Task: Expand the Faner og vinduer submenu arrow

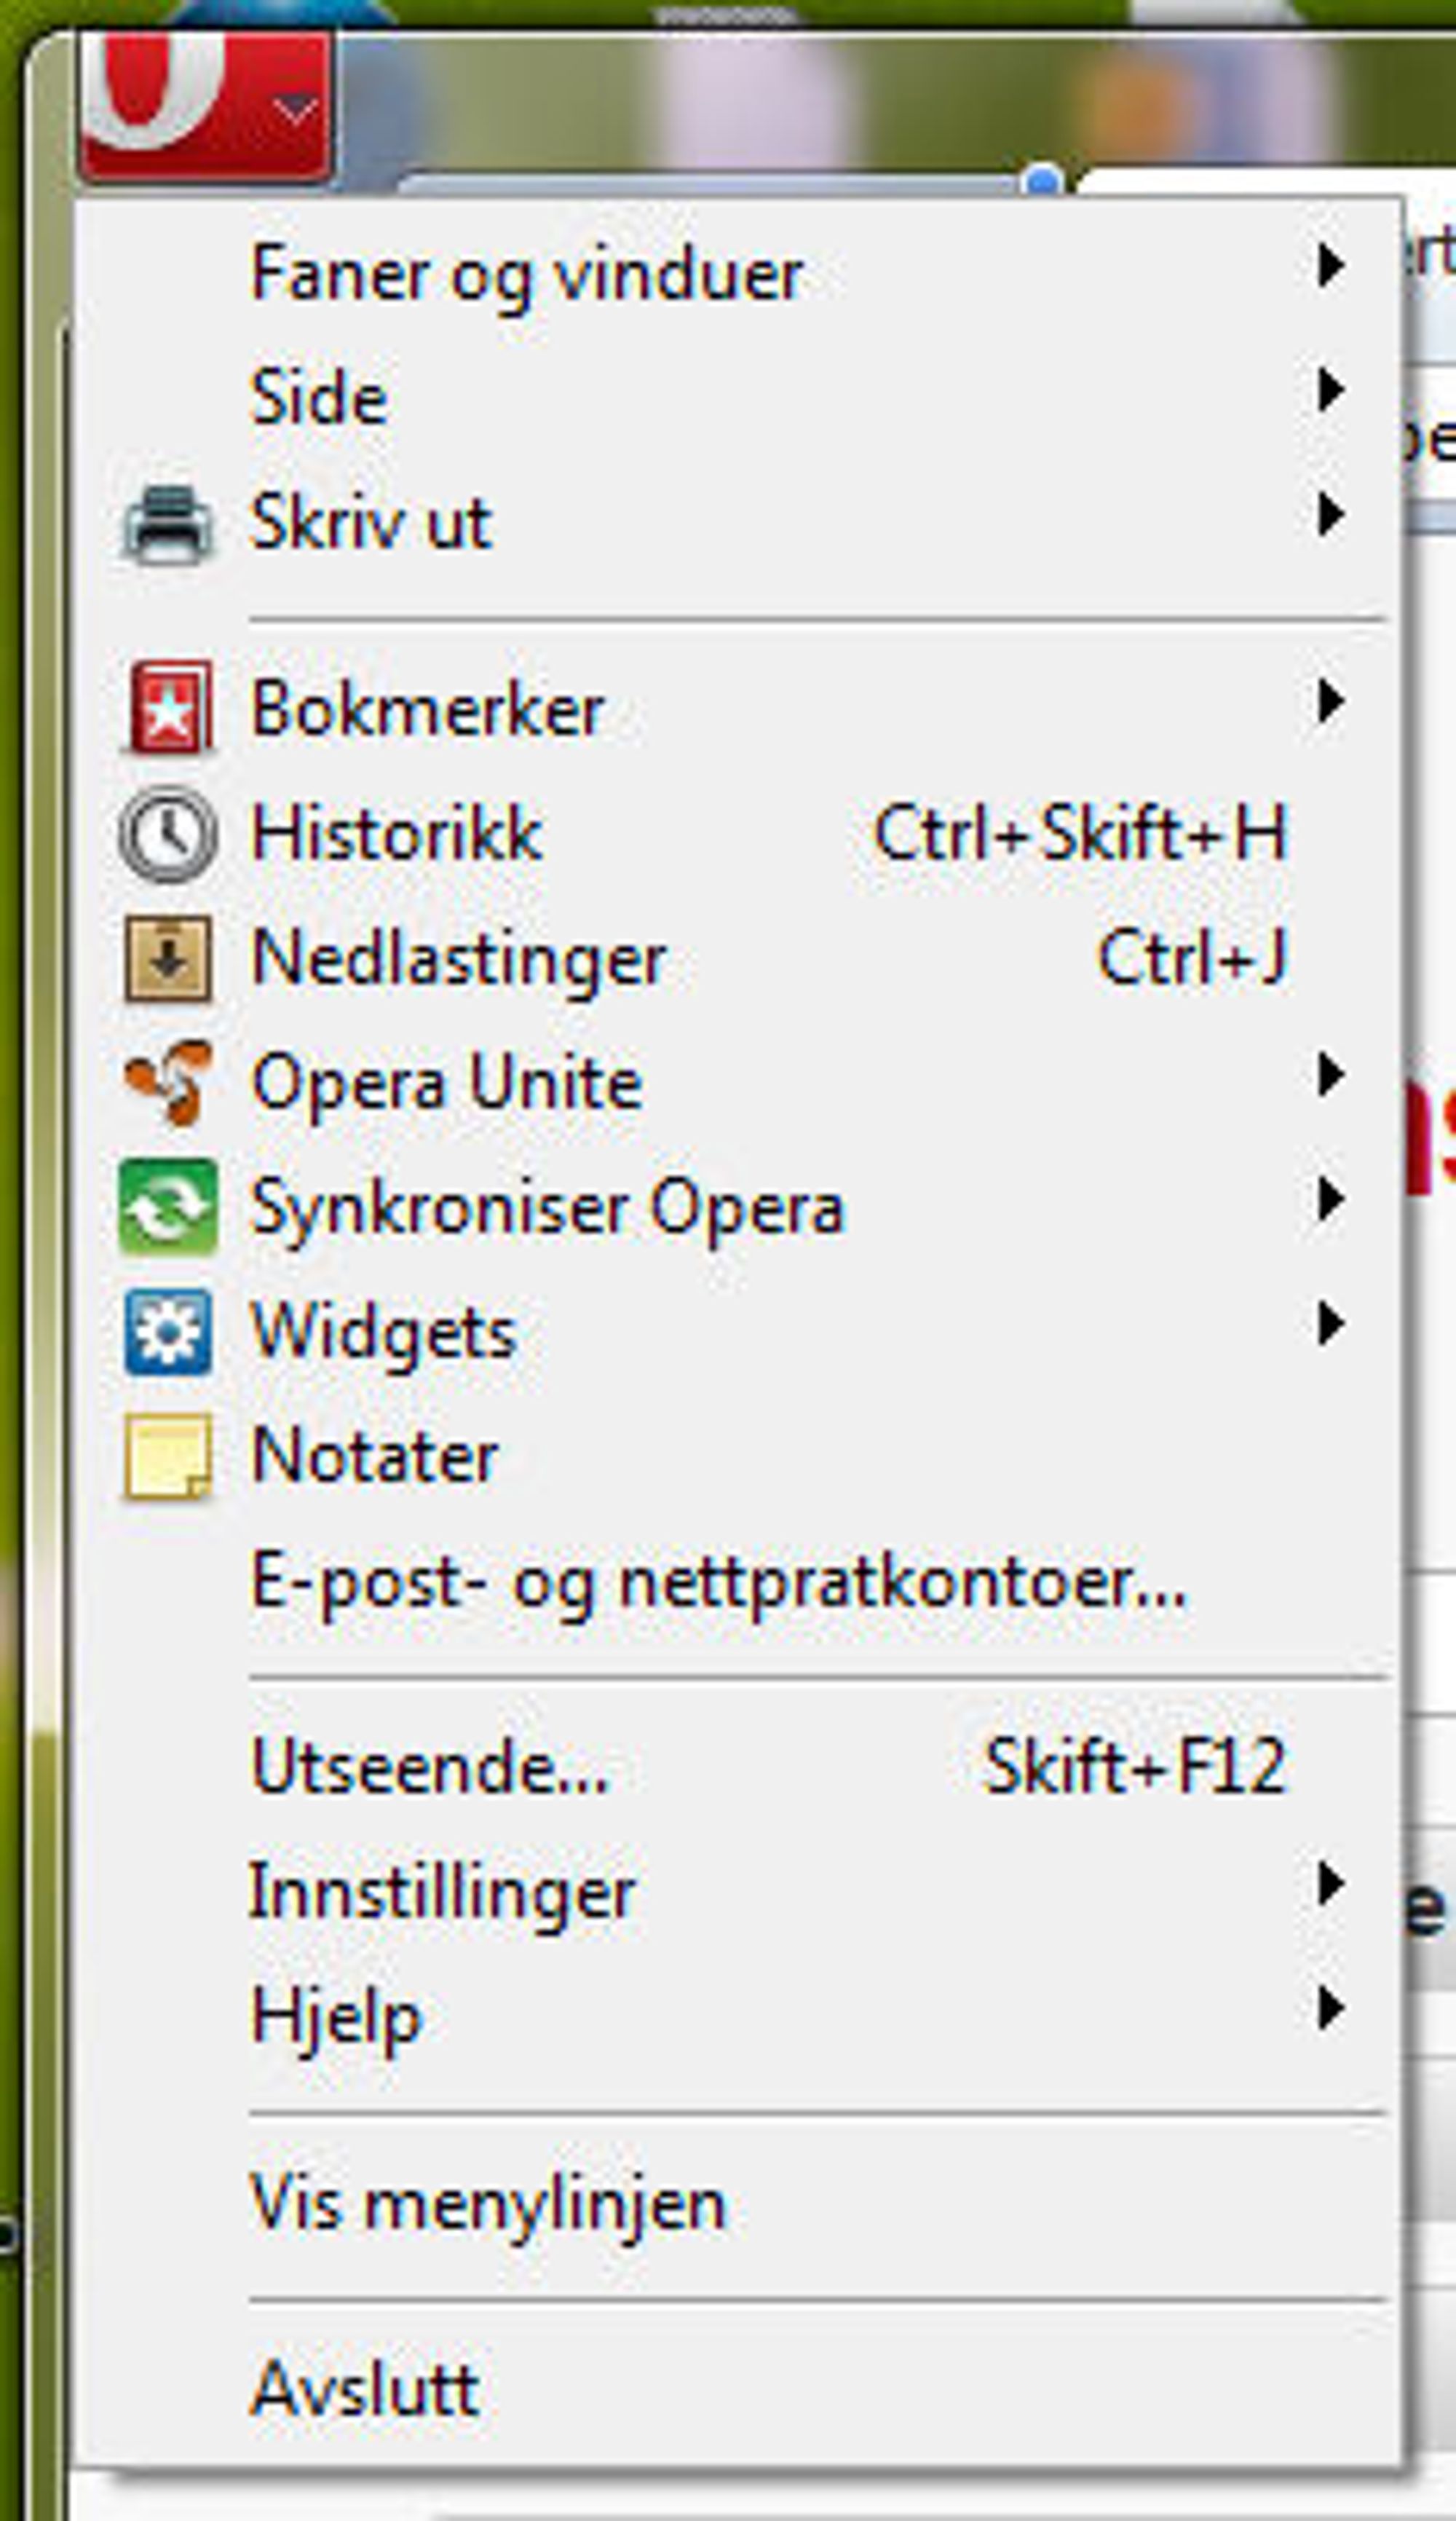Action: (x=1329, y=267)
